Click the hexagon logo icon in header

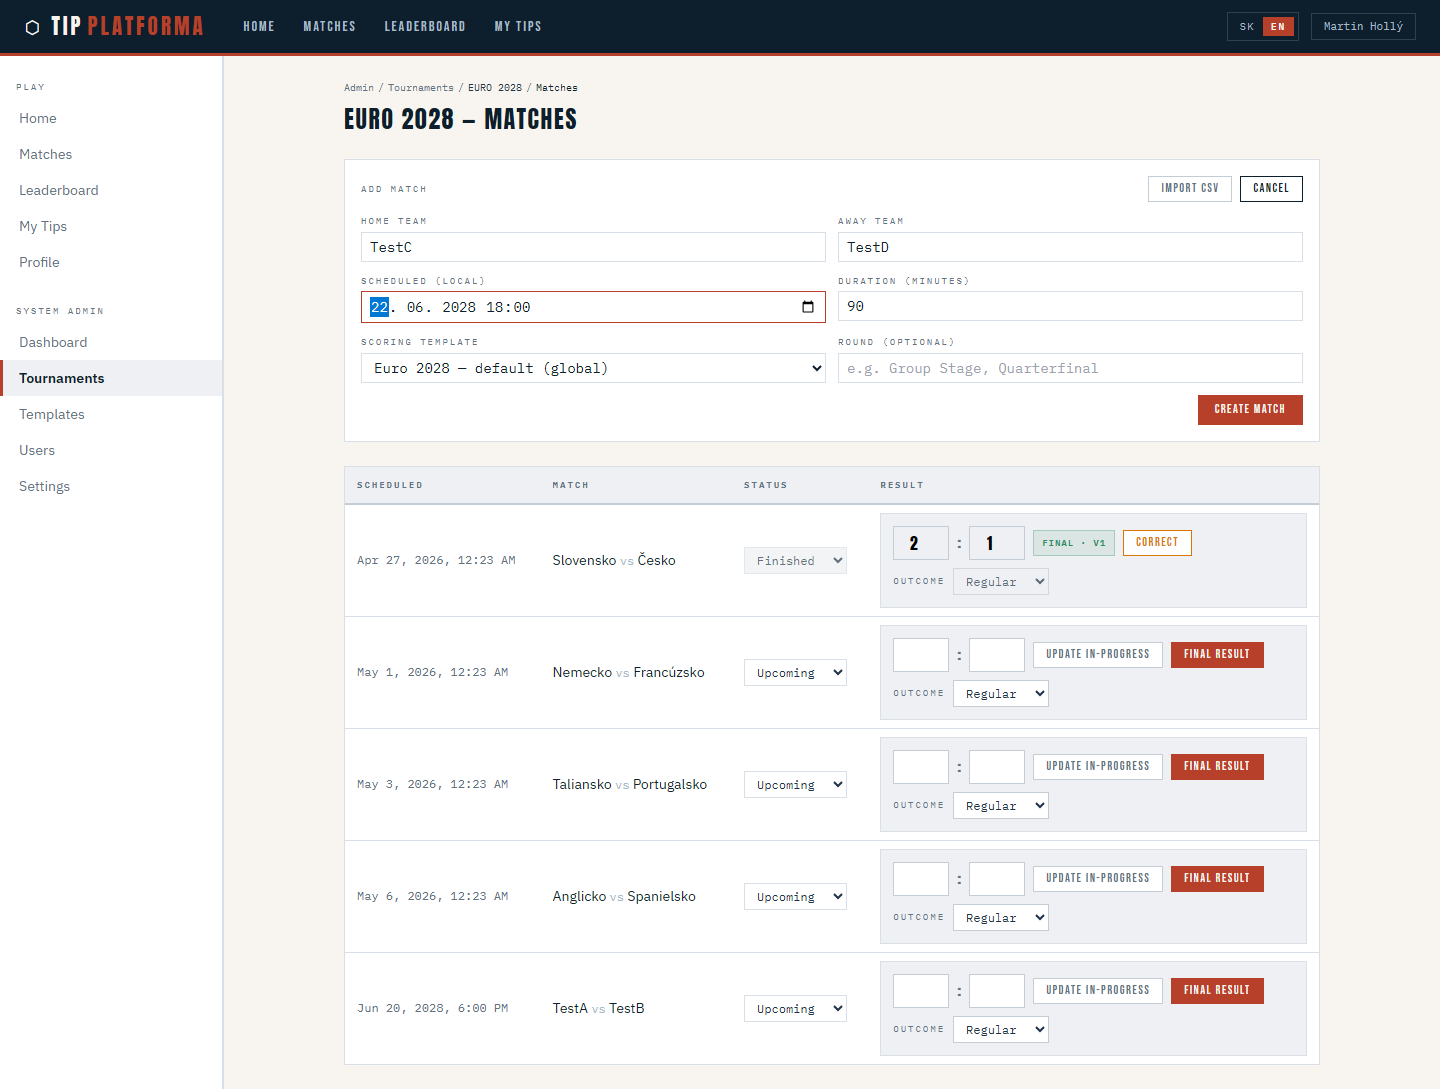click(x=32, y=27)
